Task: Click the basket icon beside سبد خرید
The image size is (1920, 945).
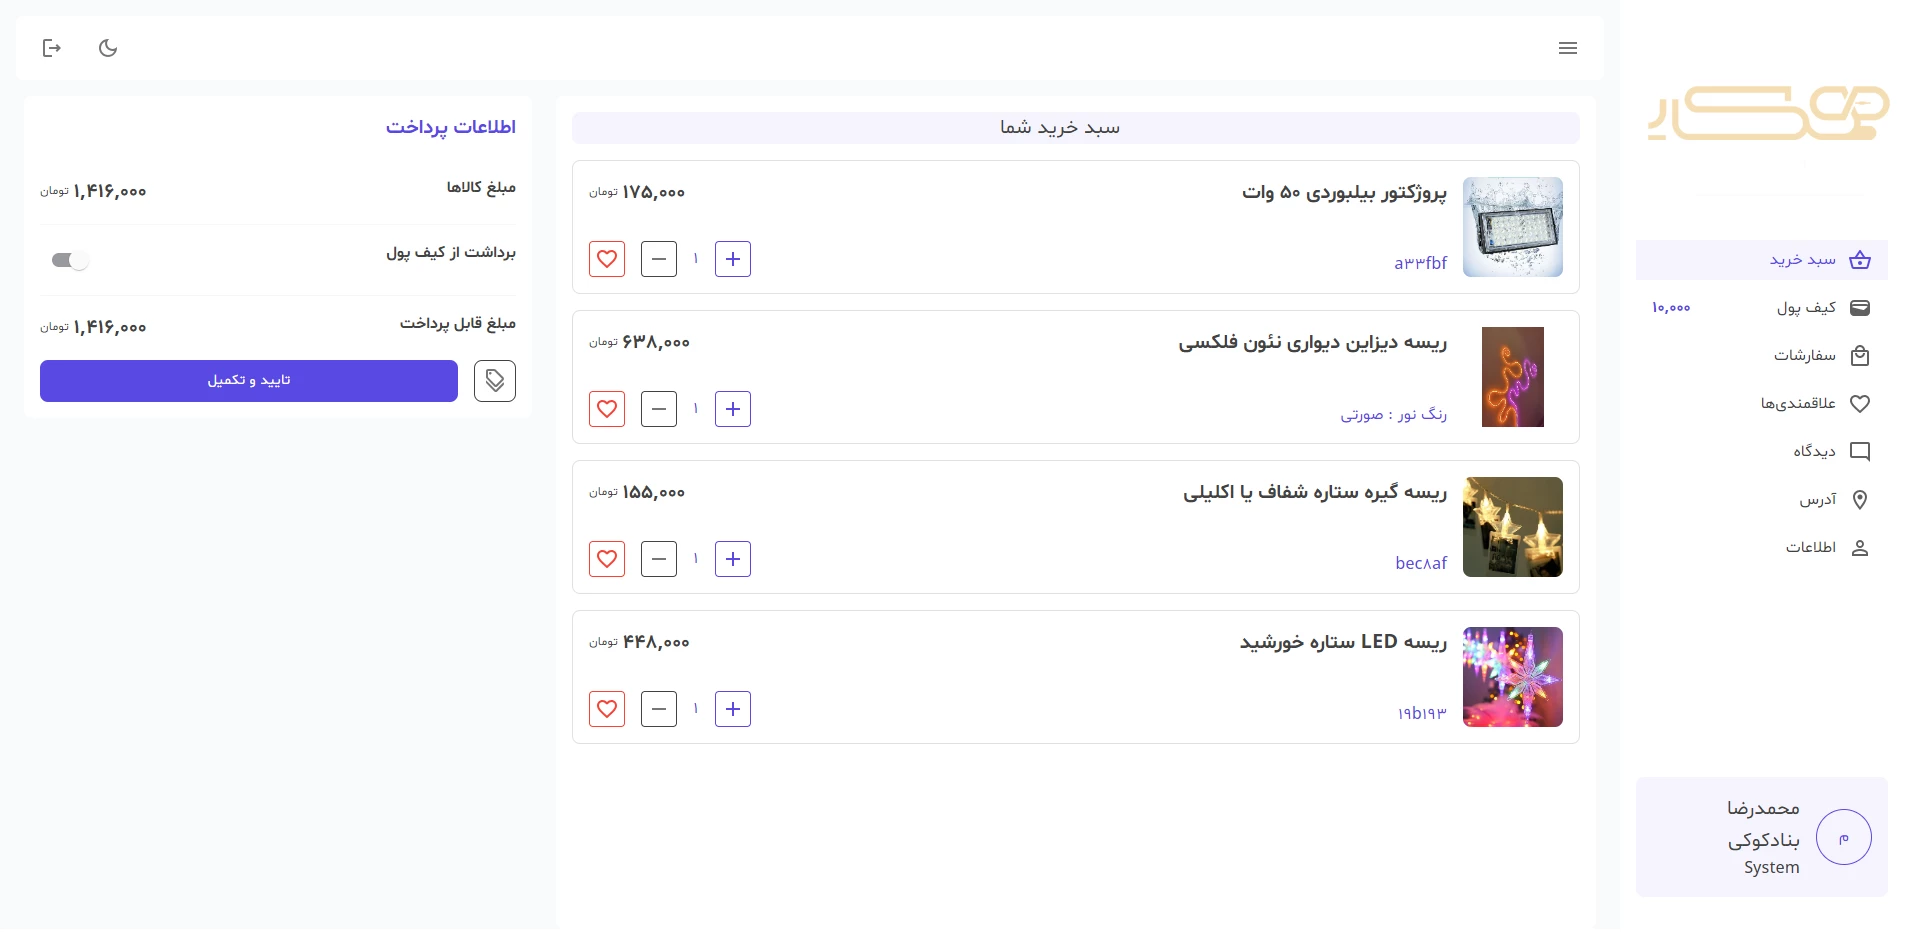Action: 1860,260
